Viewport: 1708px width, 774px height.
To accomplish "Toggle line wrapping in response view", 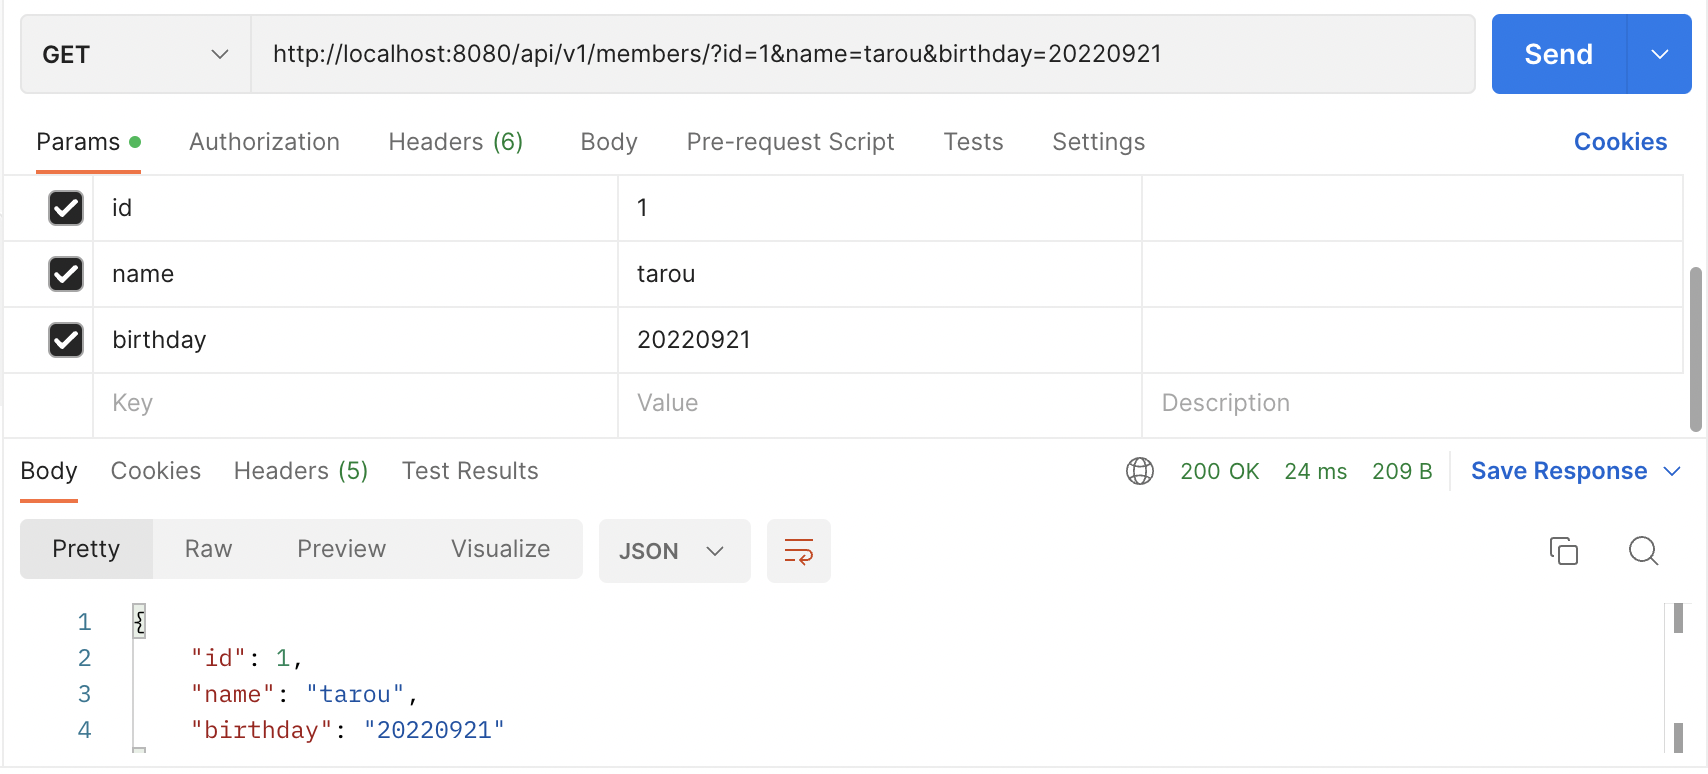I will (x=798, y=550).
